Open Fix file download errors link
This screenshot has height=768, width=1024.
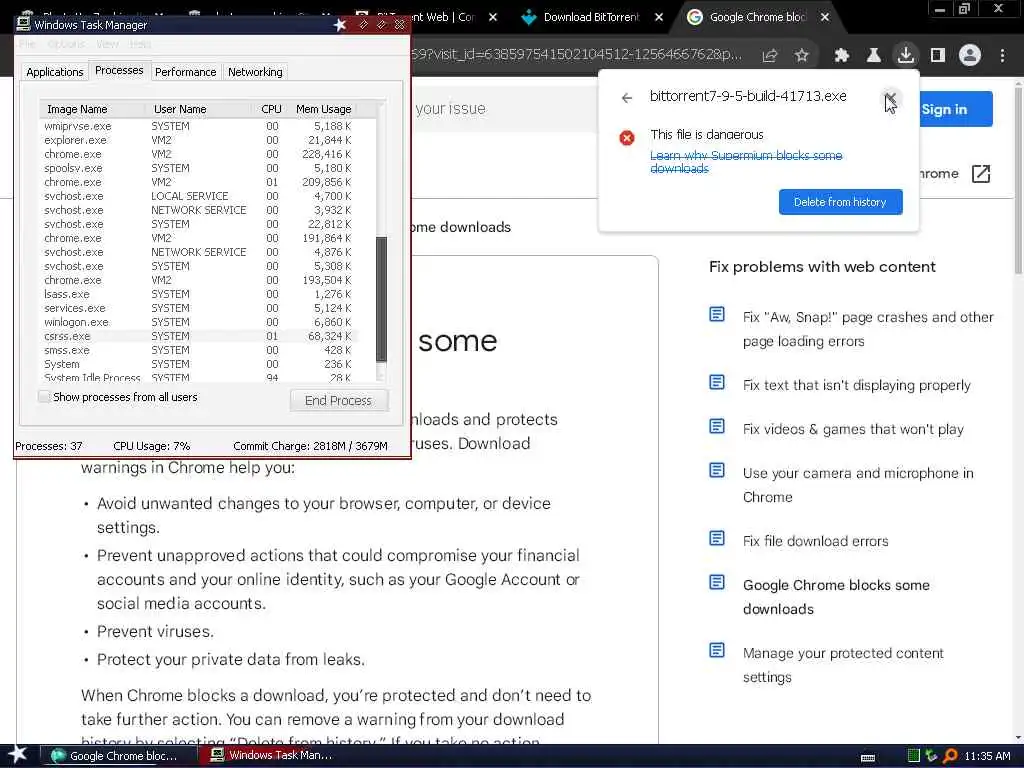(x=816, y=541)
